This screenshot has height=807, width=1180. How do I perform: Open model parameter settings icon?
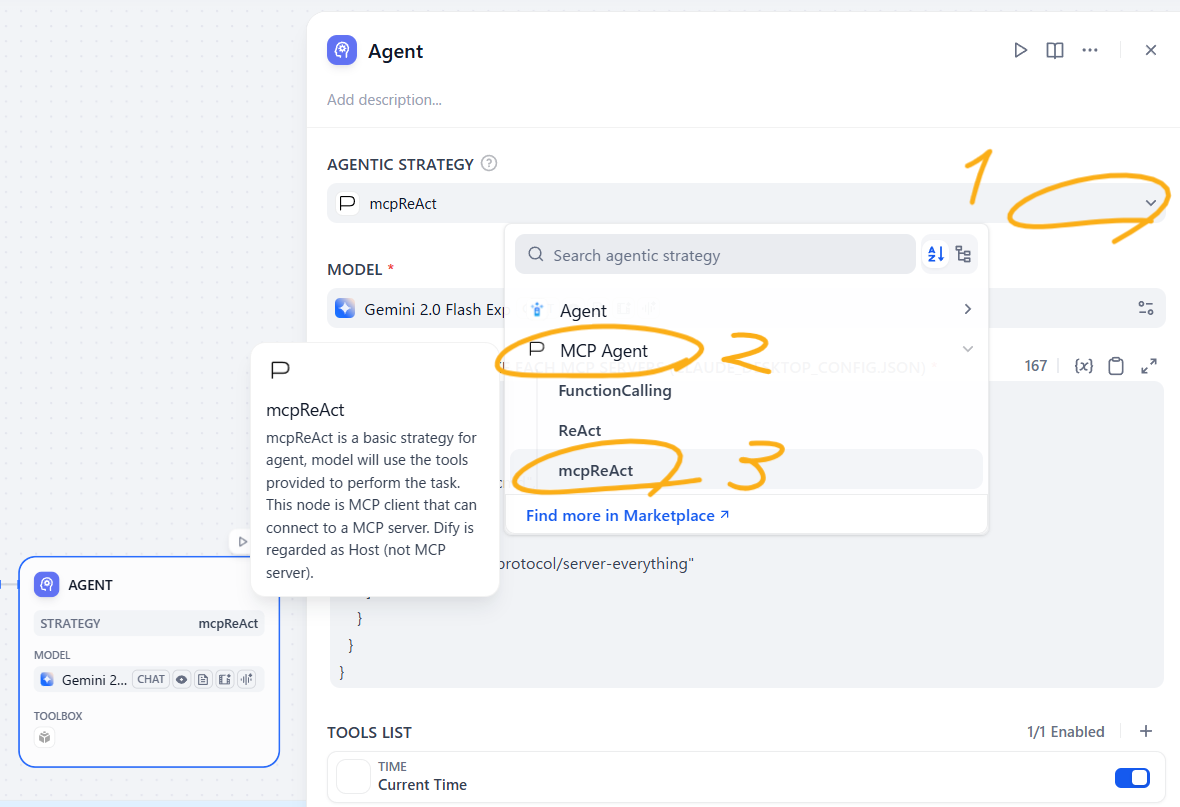click(x=1145, y=308)
